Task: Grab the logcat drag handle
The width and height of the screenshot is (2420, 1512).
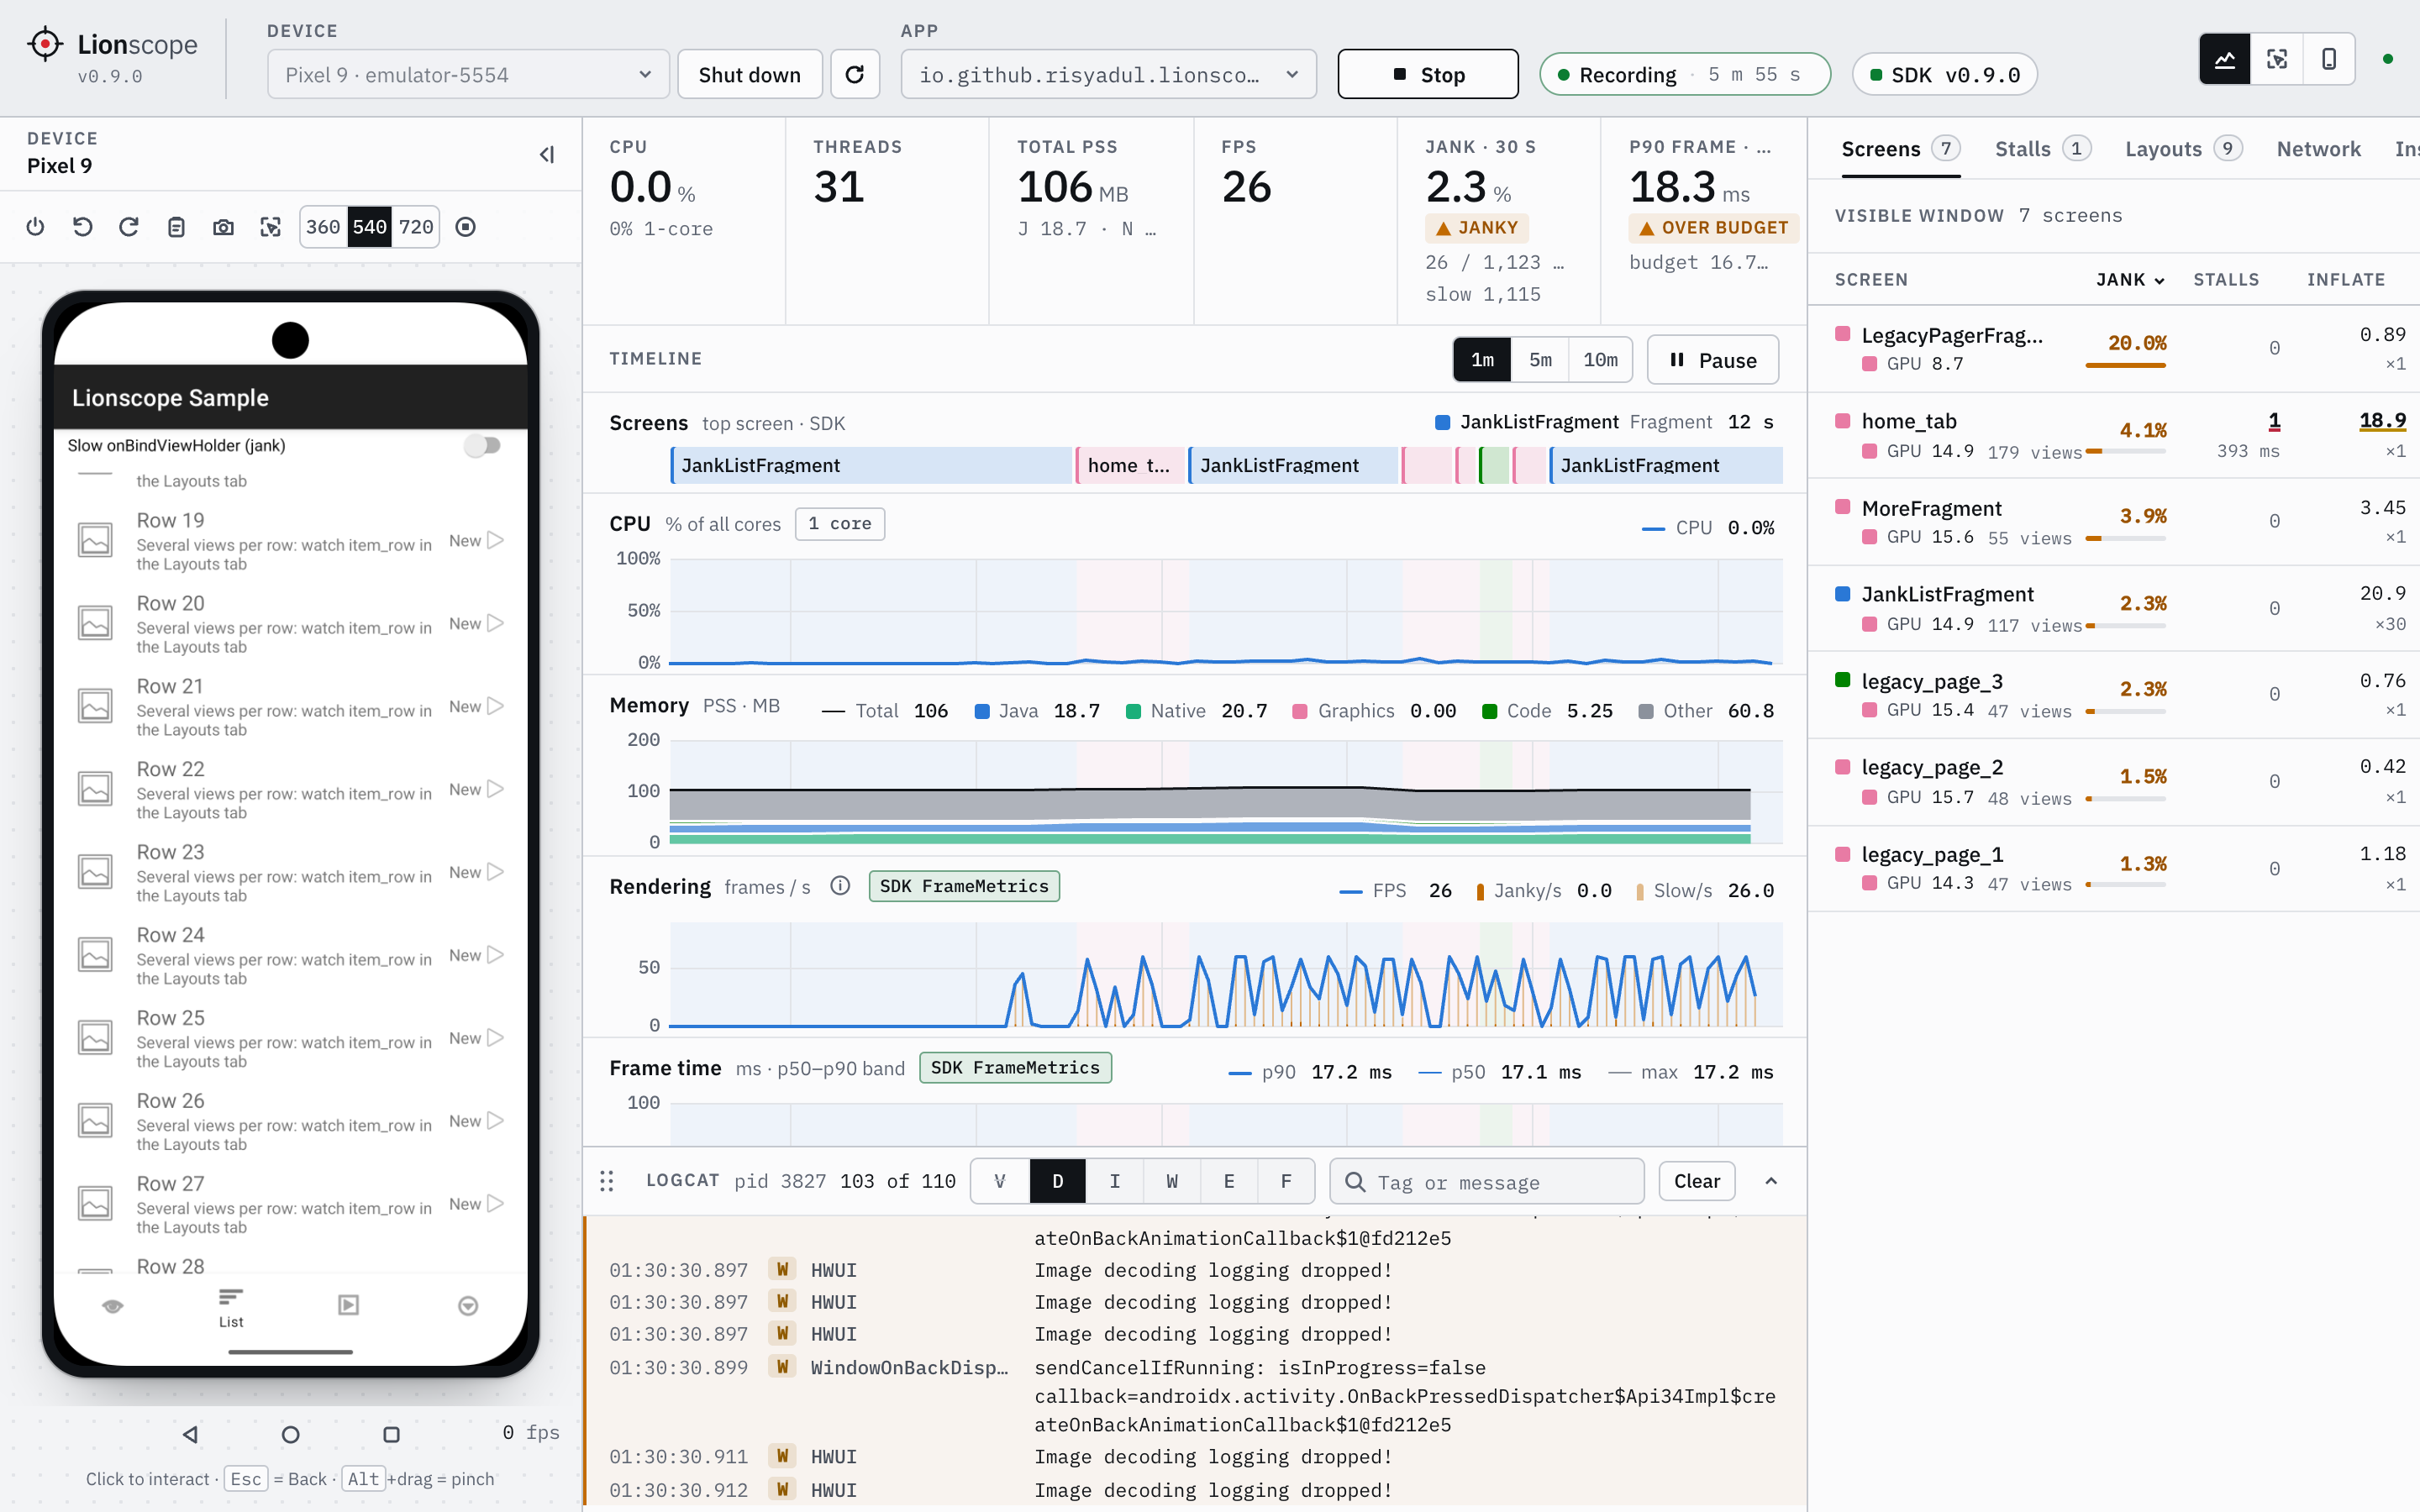Action: point(607,1181)
